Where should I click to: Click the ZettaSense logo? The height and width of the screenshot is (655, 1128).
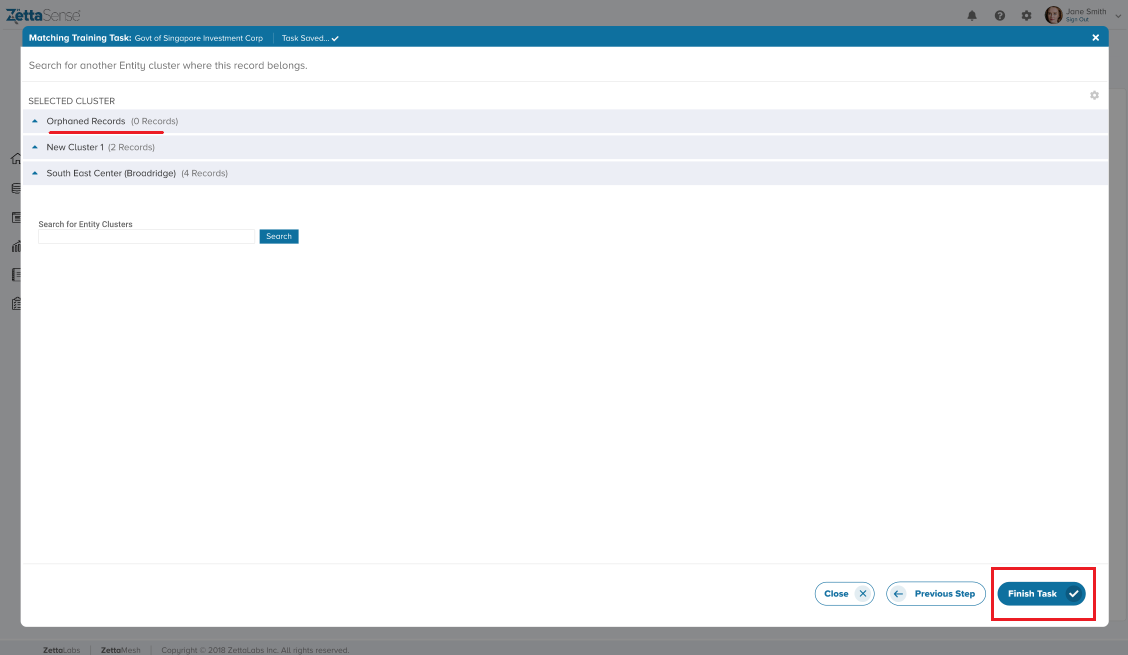tap(43, 14)
